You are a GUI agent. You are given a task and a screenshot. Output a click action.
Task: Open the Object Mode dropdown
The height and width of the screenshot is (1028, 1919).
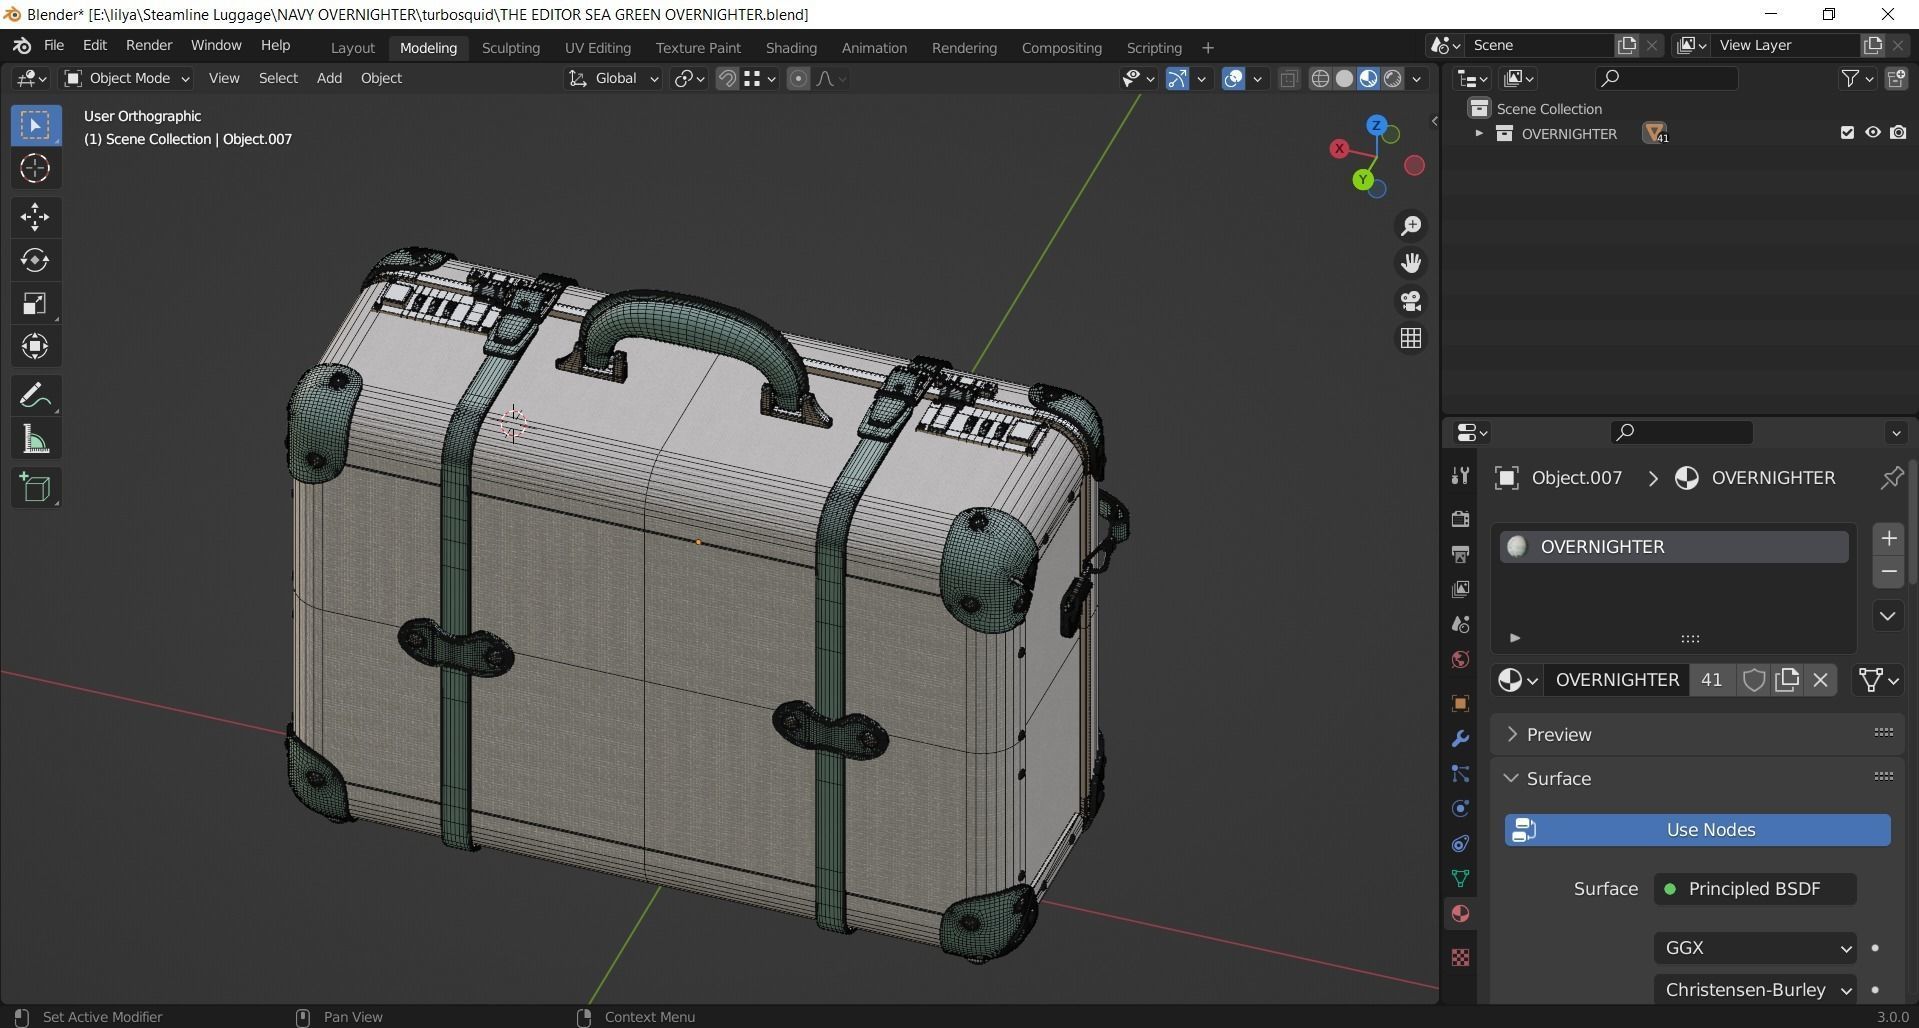click(127, 78)
